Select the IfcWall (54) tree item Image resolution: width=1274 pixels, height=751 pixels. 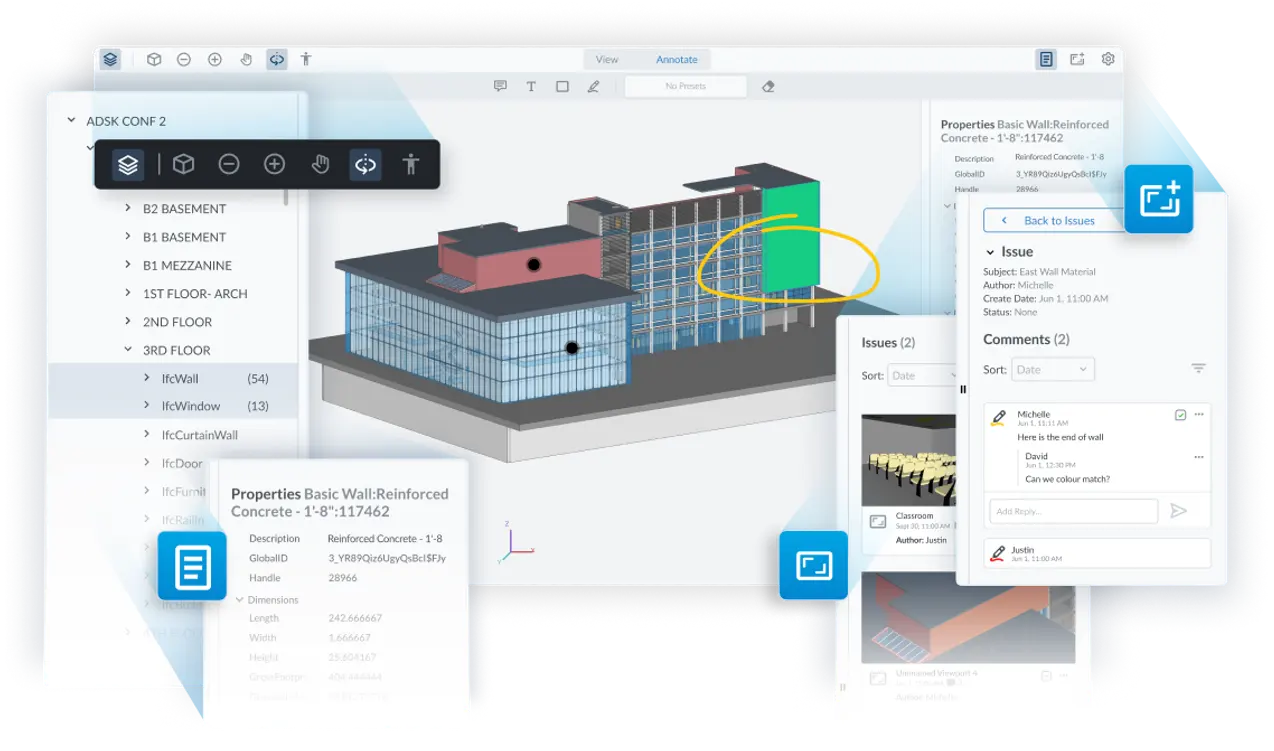point(173,378)
